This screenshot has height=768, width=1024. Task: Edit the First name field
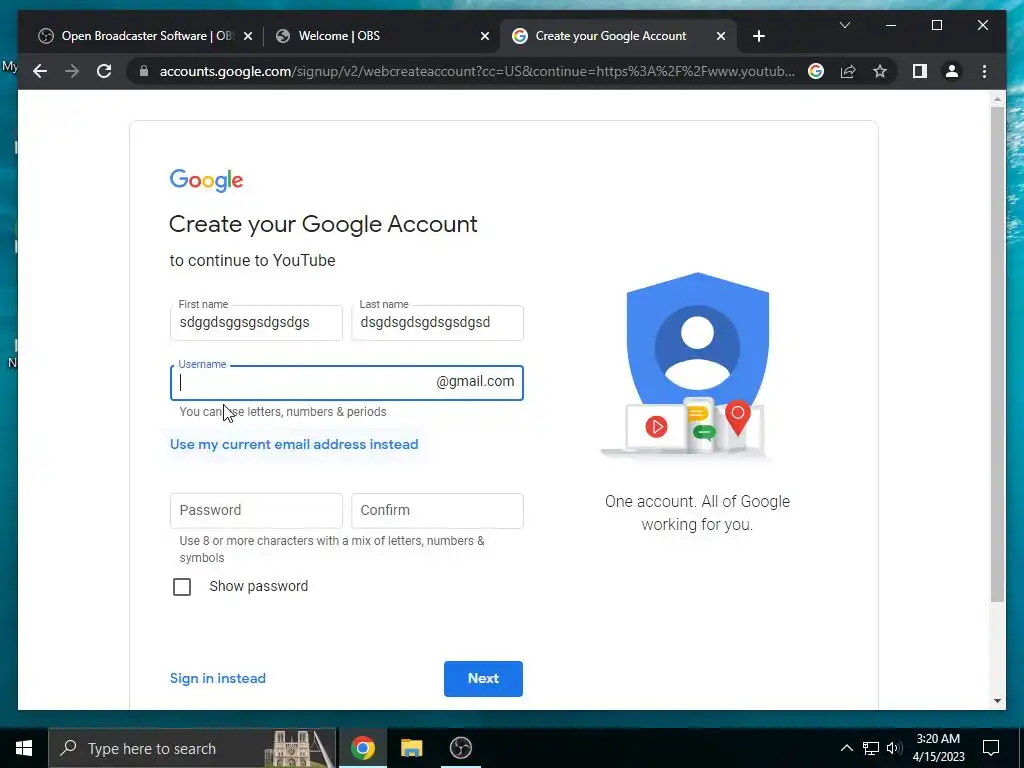click(256, 323)
